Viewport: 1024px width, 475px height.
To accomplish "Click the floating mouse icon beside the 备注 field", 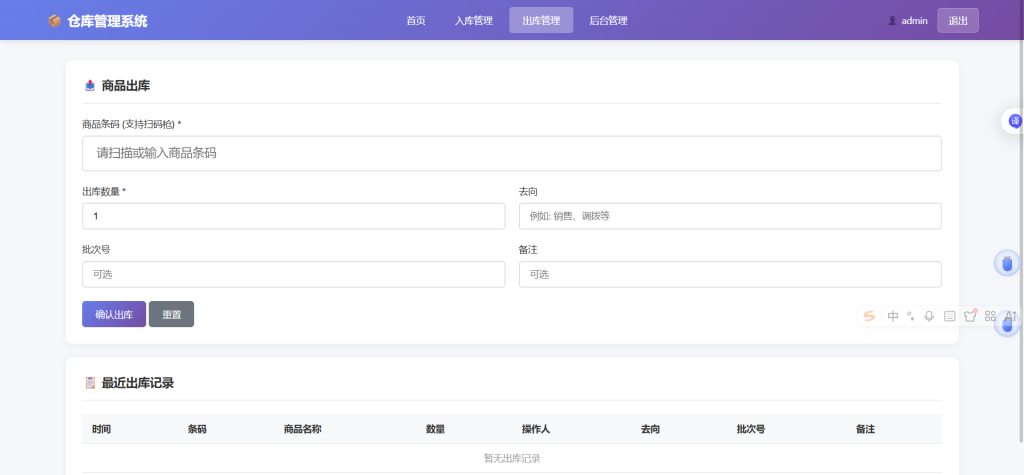I will pyautogui.click(x=1007, y=263).
